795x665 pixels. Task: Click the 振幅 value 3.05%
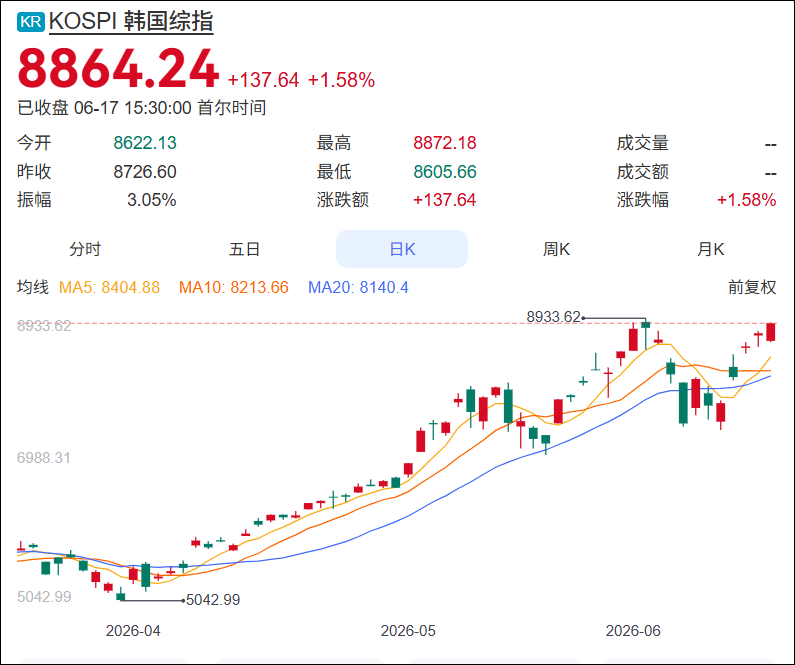(x=152, y=200)
